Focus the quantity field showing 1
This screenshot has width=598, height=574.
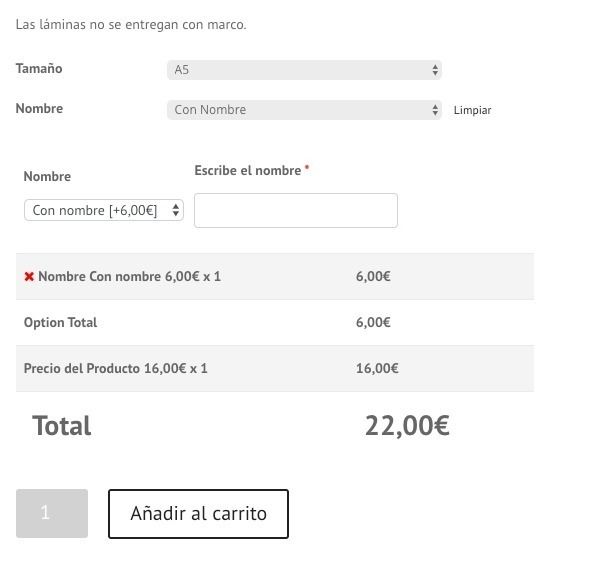pyautogui.click(x=52, y=513)
